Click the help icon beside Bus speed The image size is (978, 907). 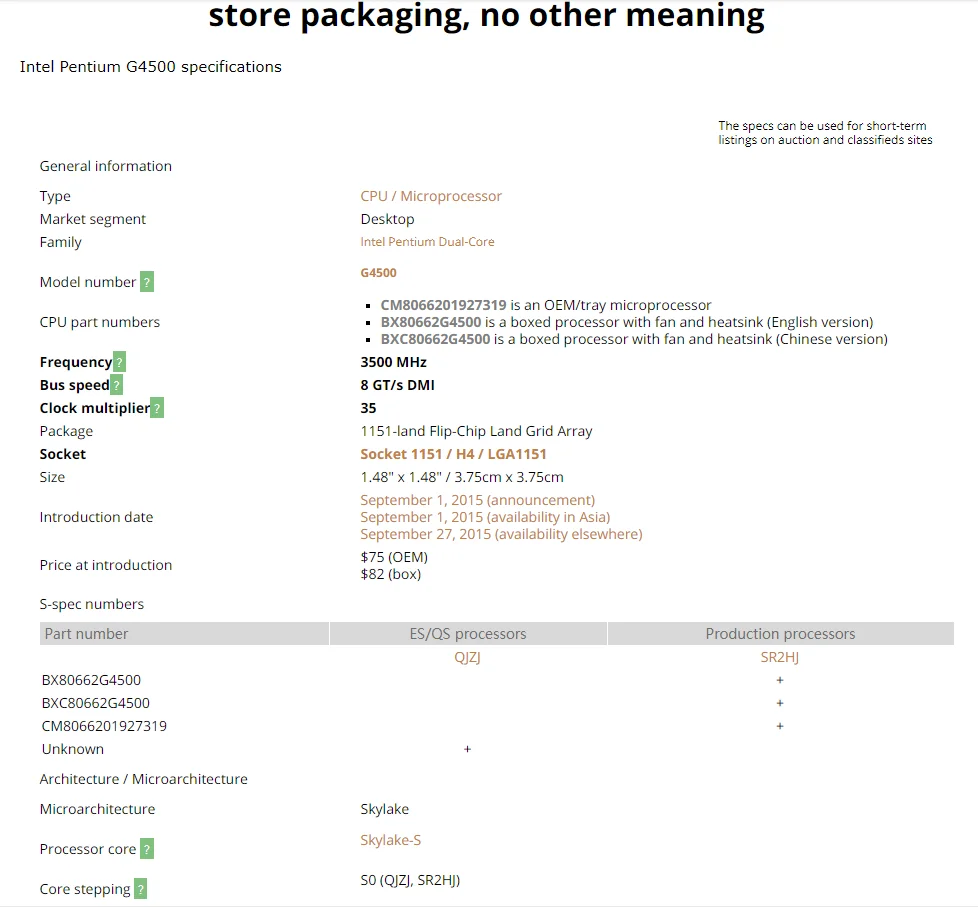click(x=117, y=385)
